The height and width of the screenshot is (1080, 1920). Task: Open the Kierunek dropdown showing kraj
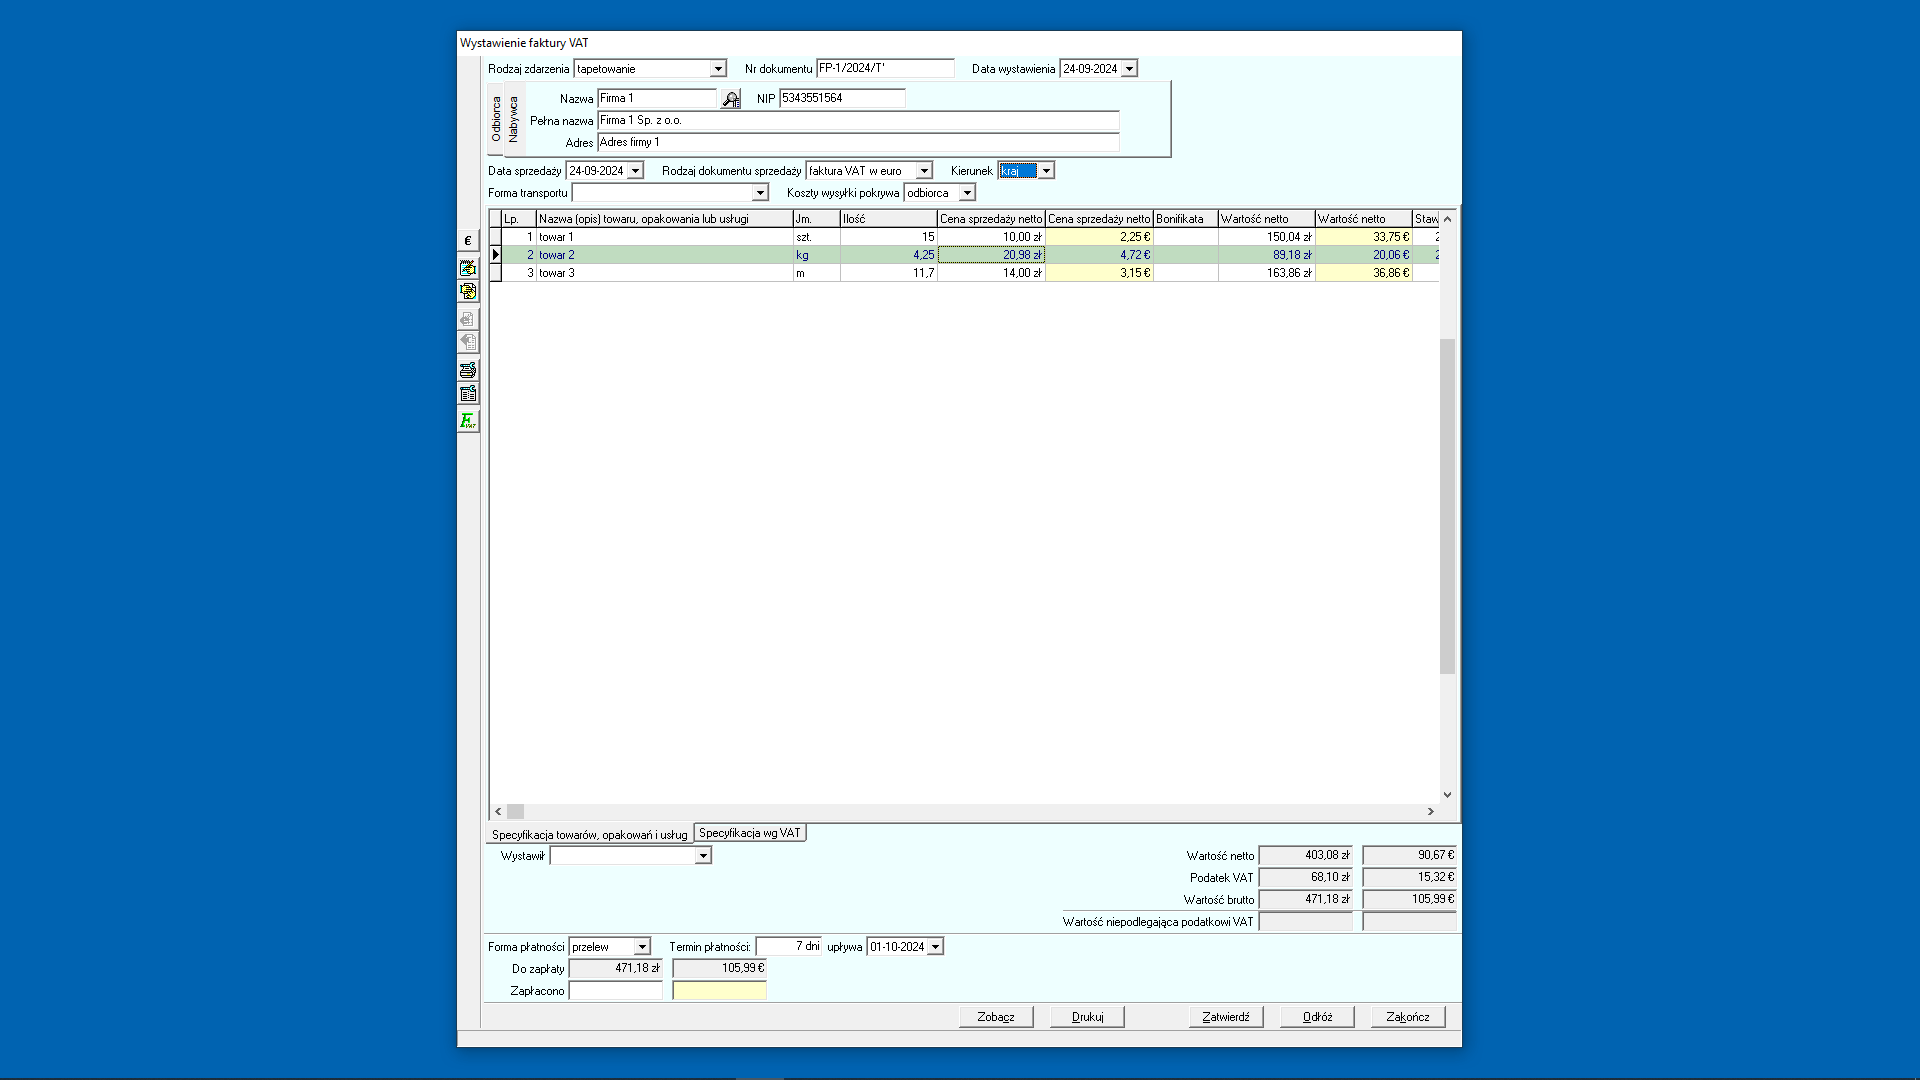click(x=1046, y=171)
